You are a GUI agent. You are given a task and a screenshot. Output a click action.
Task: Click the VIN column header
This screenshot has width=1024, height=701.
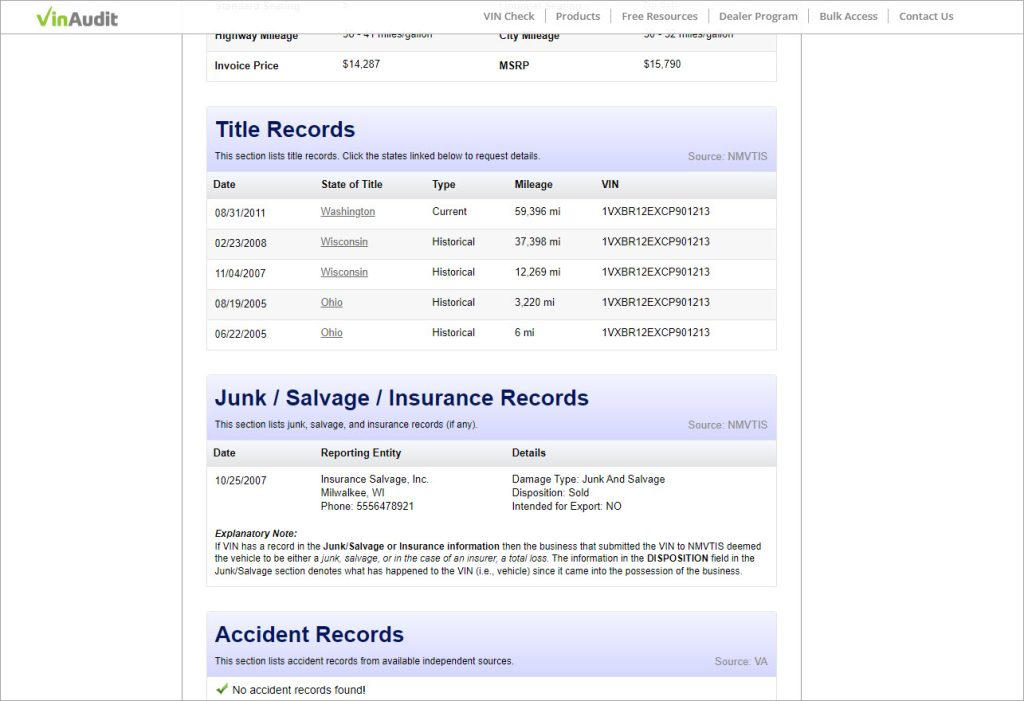coord(610,184)
